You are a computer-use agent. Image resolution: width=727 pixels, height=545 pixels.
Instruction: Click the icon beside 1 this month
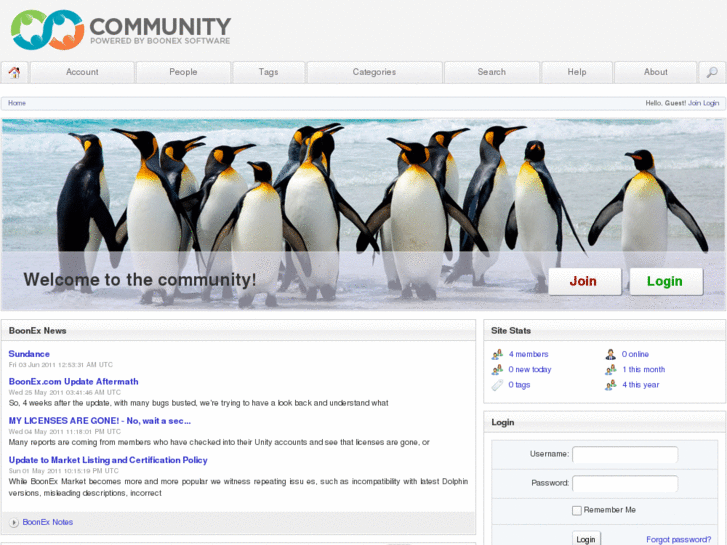(611, 370)
